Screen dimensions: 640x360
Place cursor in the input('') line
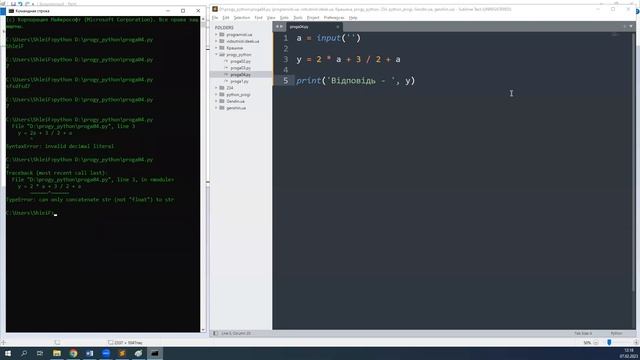[x=329, y=38]
